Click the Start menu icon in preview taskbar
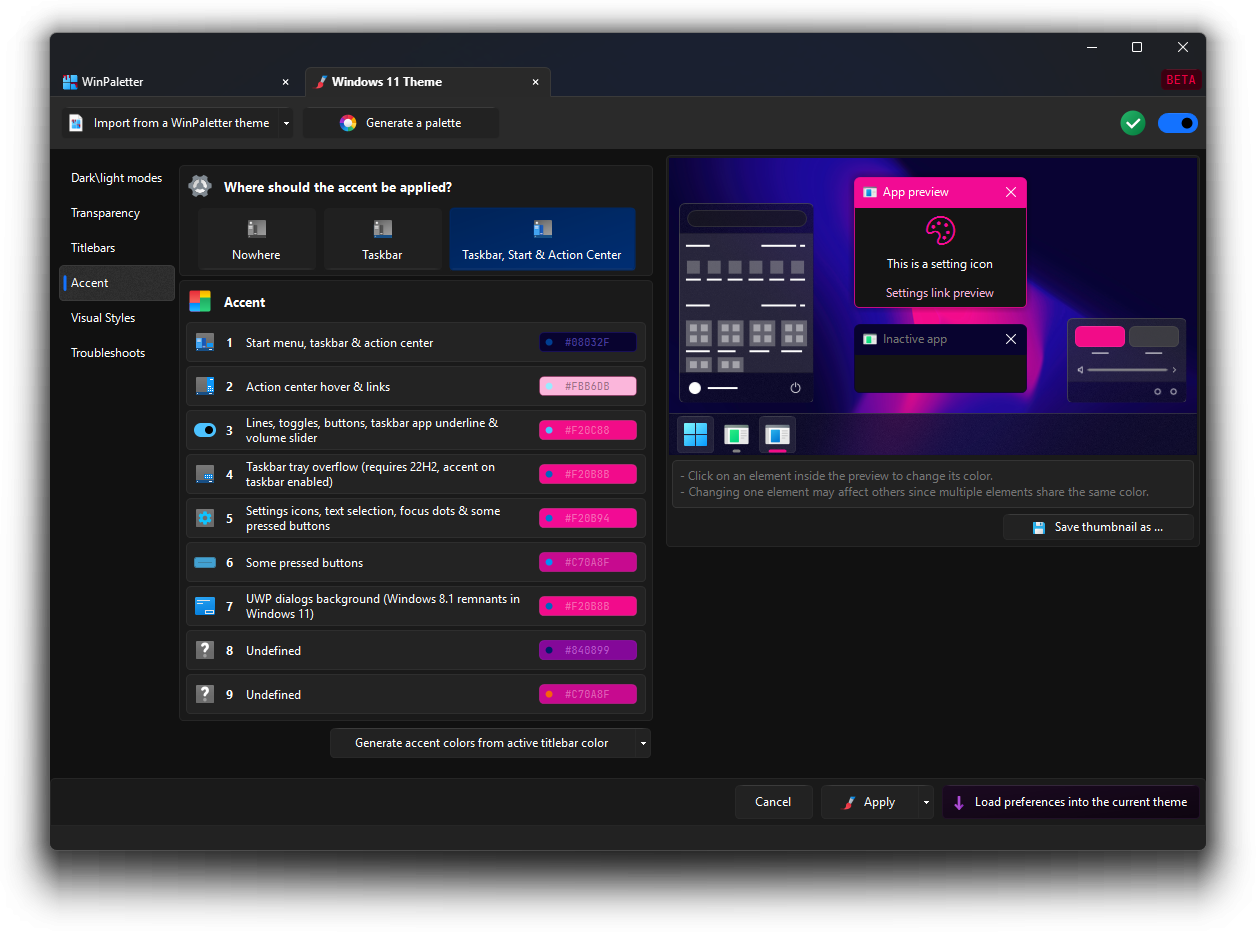1256x932 pixels. tap(695, 434)
